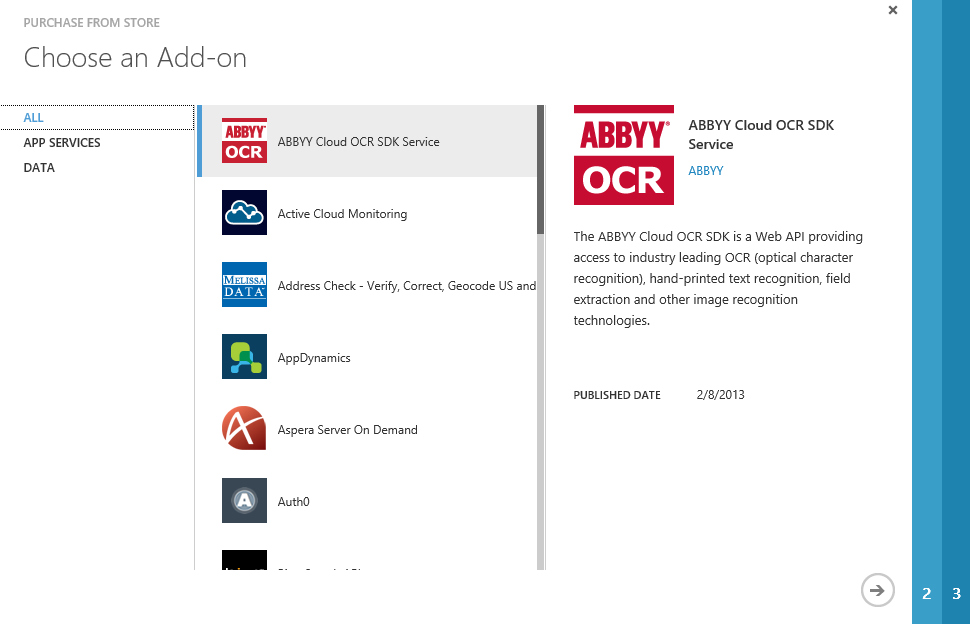
Task: Select the Auth0 shield icon
Action: [x=244, y=500]
